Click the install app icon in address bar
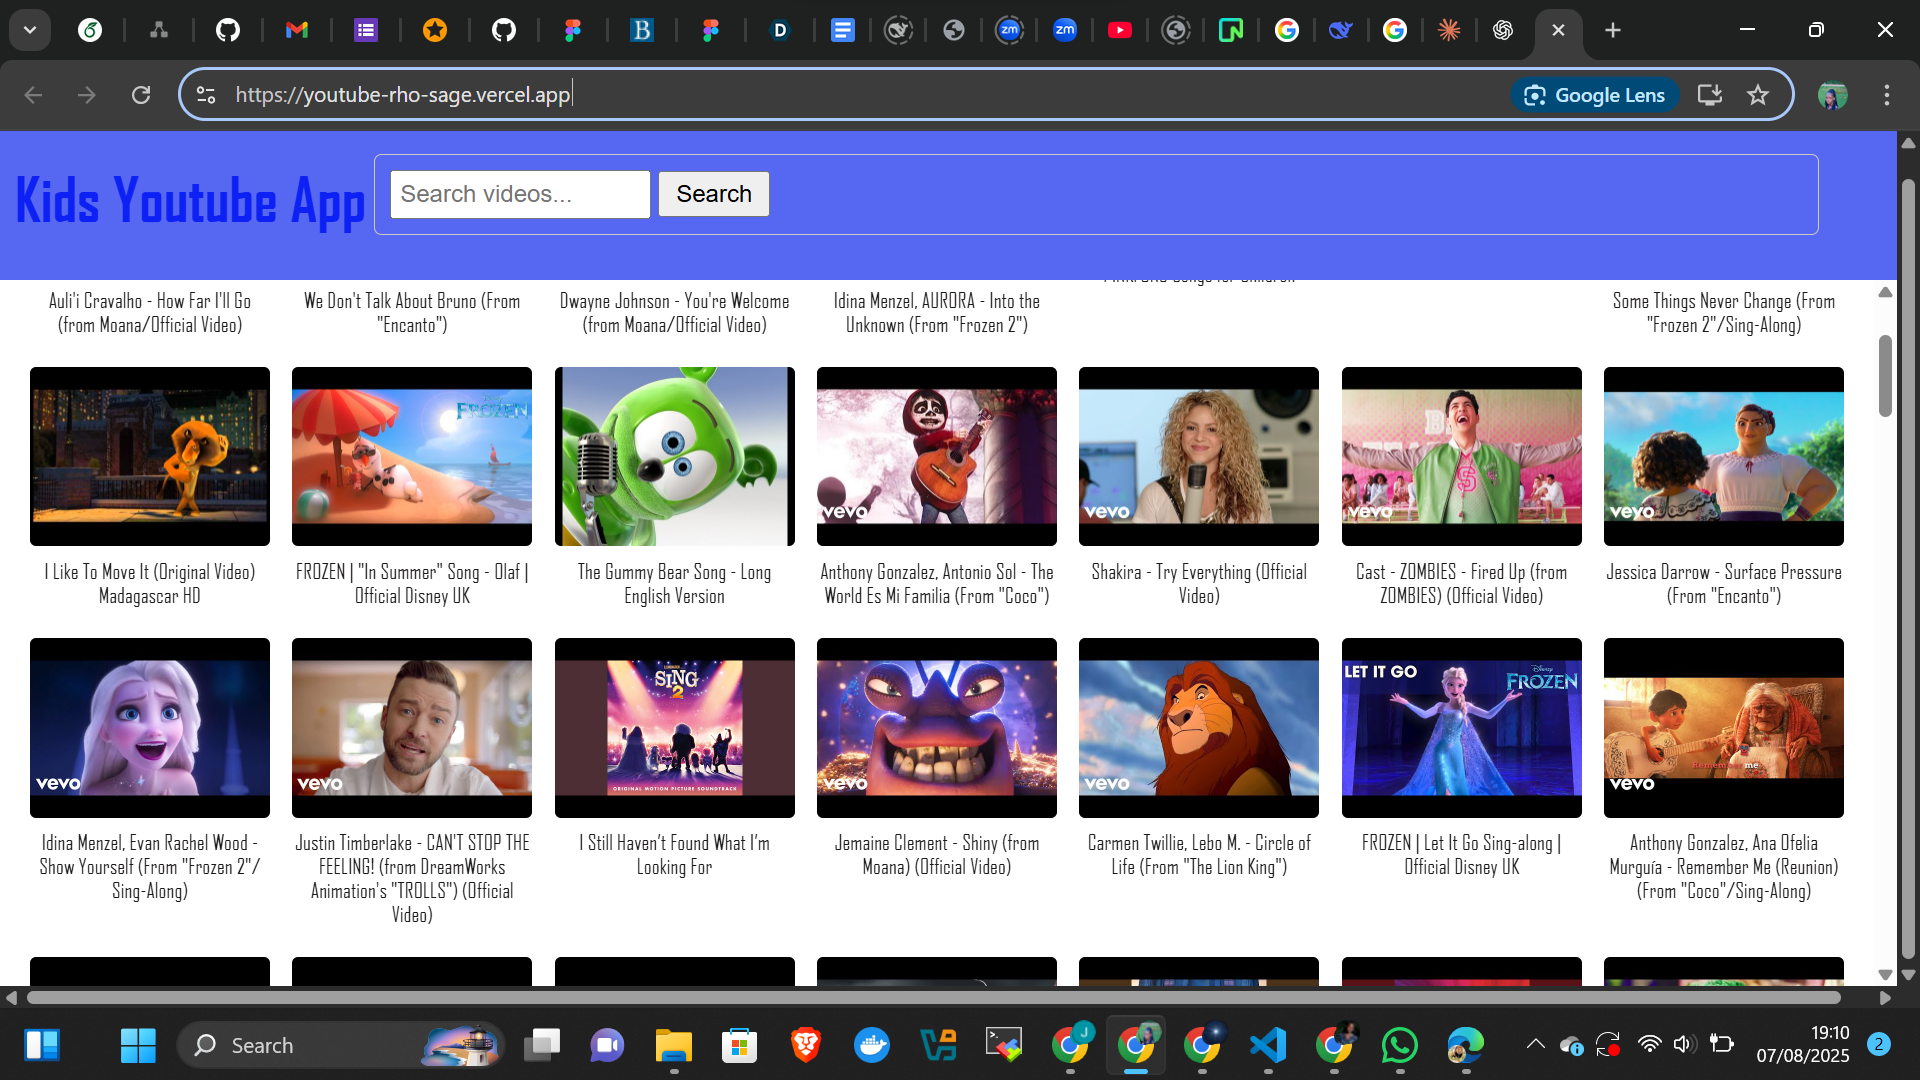The width and height of the screenshot is (1920, 1080). (x=1709, y=95)
